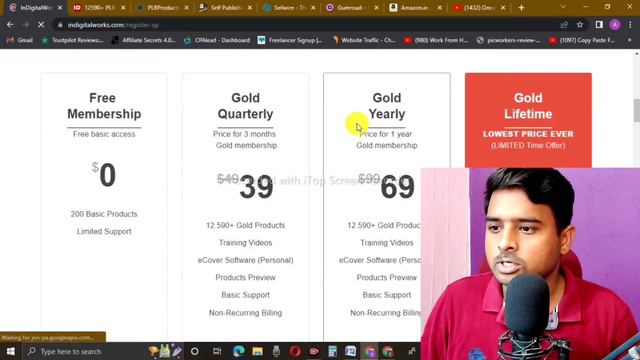640x360 pixels.
Task: Open the Affiliate Secrets 4.0 bookmark
Action: (x=143, y=40)
